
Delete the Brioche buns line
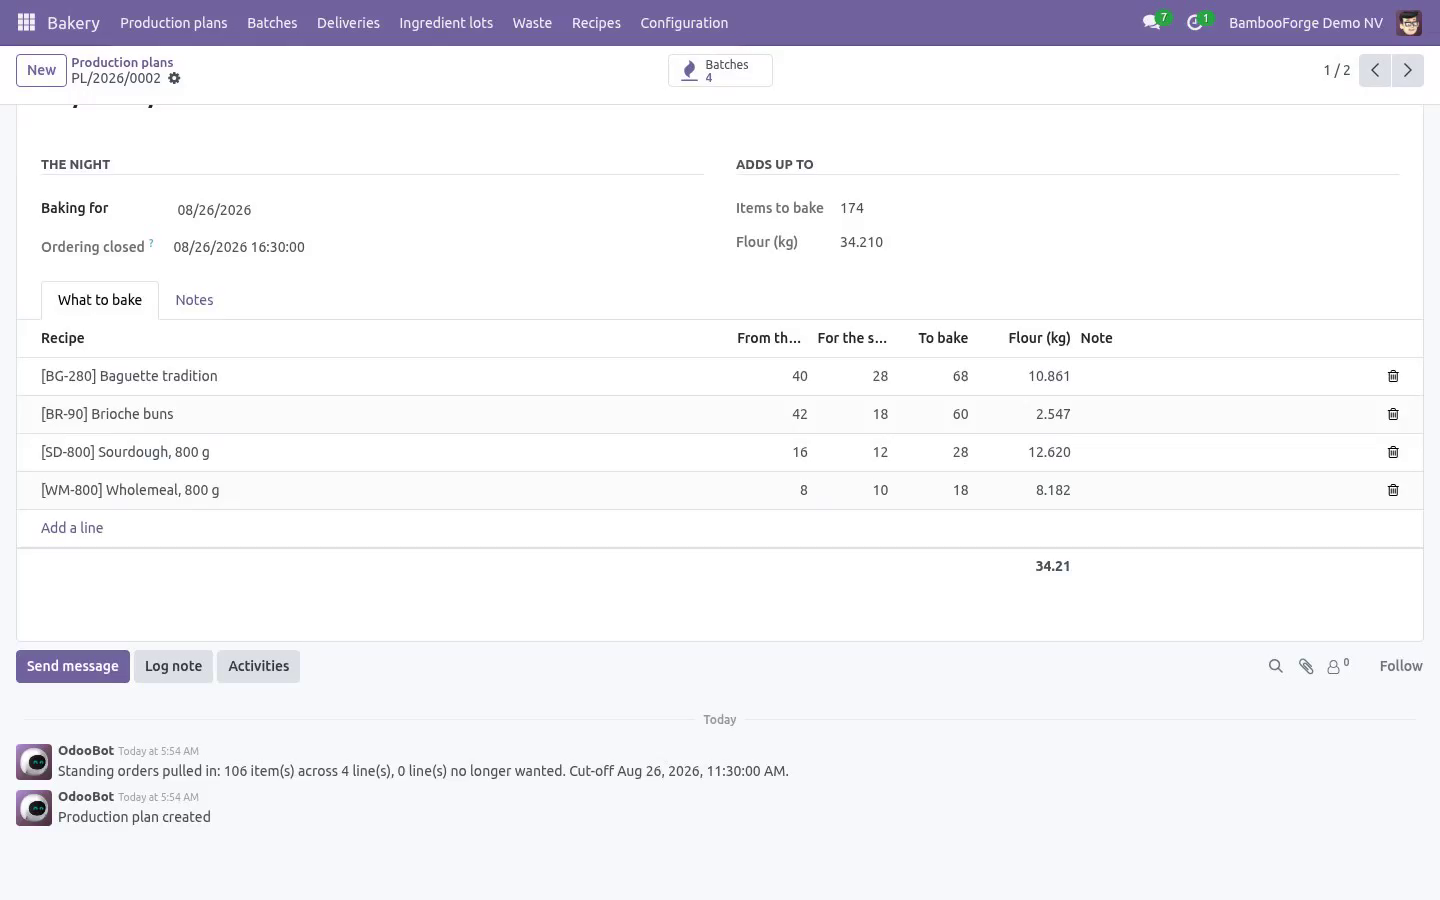(1393, 414)
